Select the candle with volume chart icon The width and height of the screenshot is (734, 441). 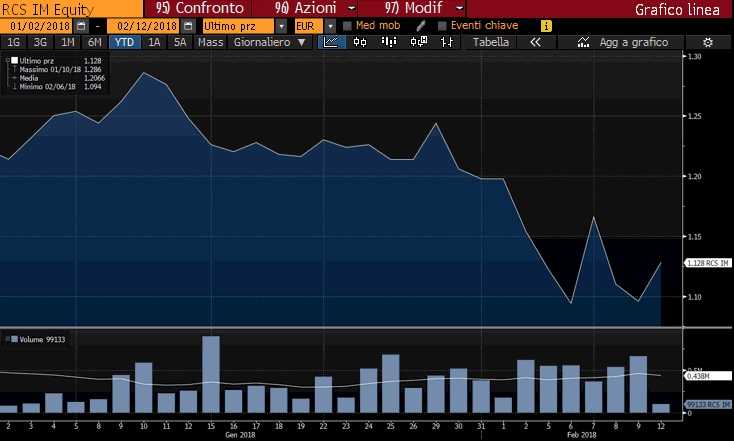point(418,42)
